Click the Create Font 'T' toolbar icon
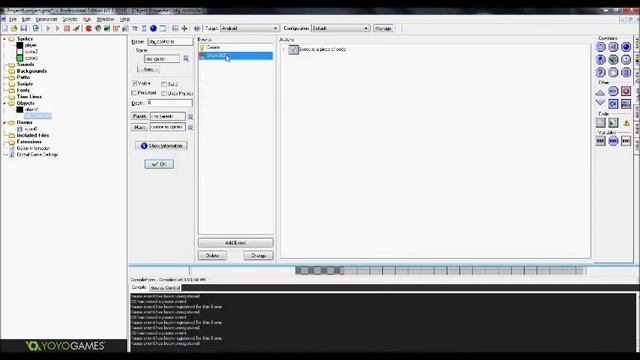Screen dimensions: 640x360 (x=135, y=28)
